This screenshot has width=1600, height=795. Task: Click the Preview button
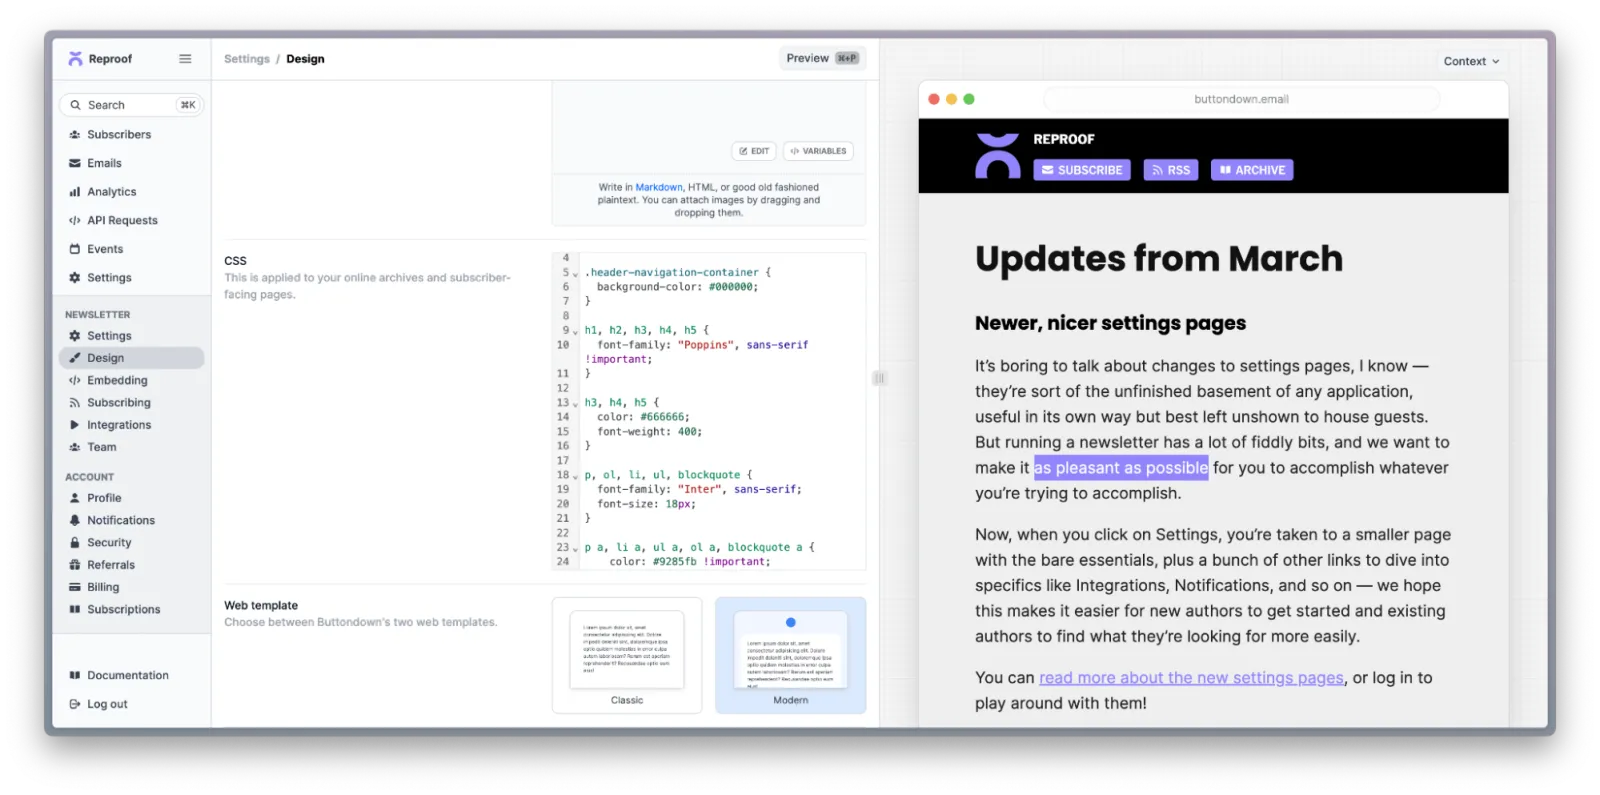821,58
